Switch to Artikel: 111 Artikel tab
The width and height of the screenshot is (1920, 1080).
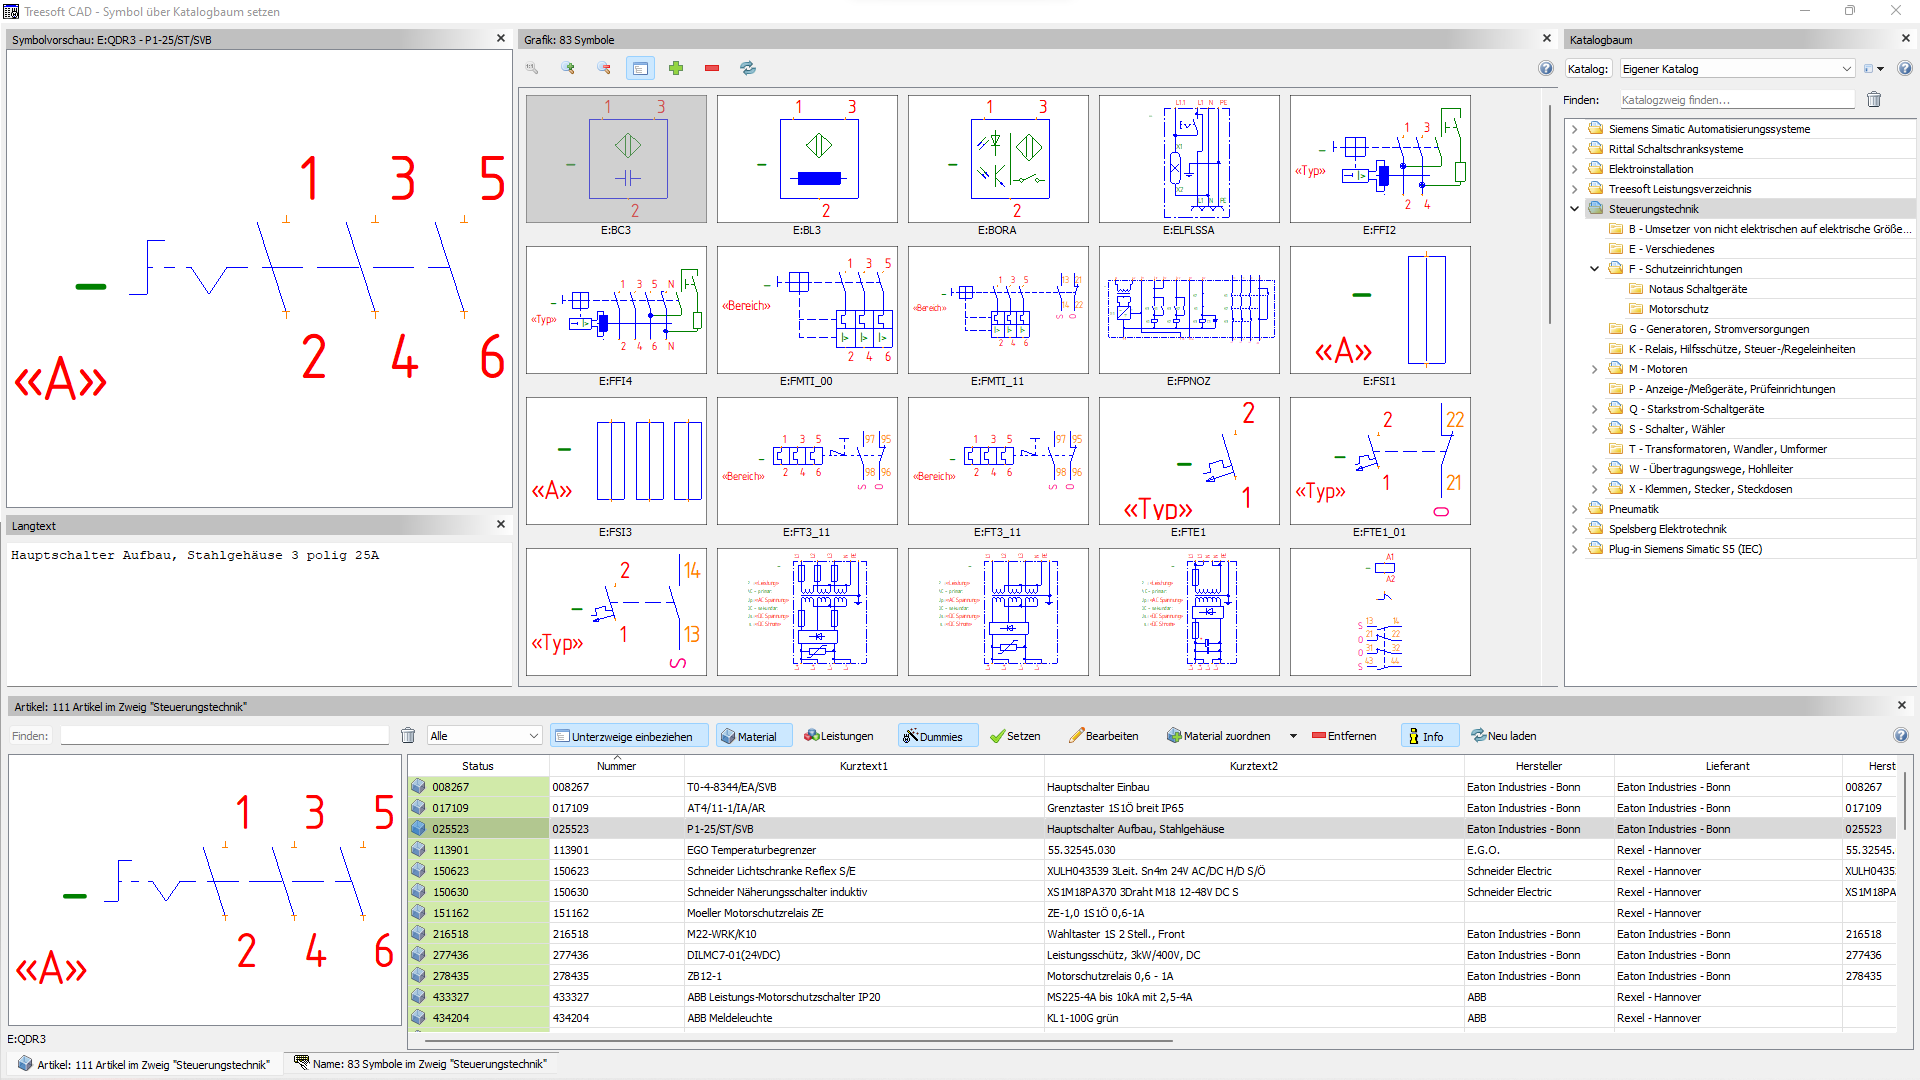coord(144,1064)
